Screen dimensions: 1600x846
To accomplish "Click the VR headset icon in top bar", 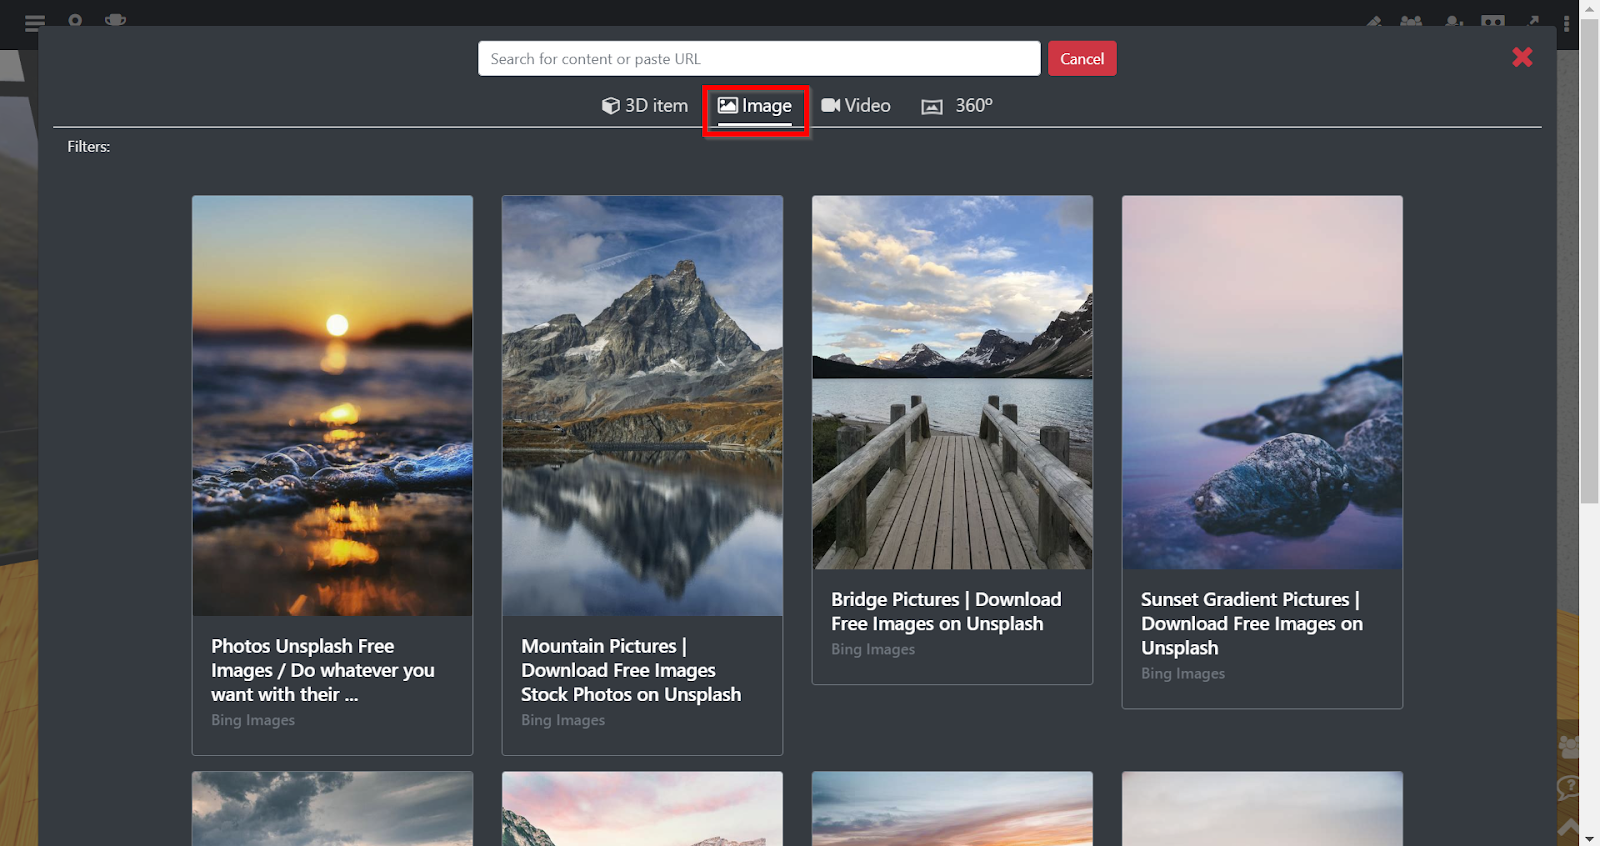I will click(x=1493, y=21).
